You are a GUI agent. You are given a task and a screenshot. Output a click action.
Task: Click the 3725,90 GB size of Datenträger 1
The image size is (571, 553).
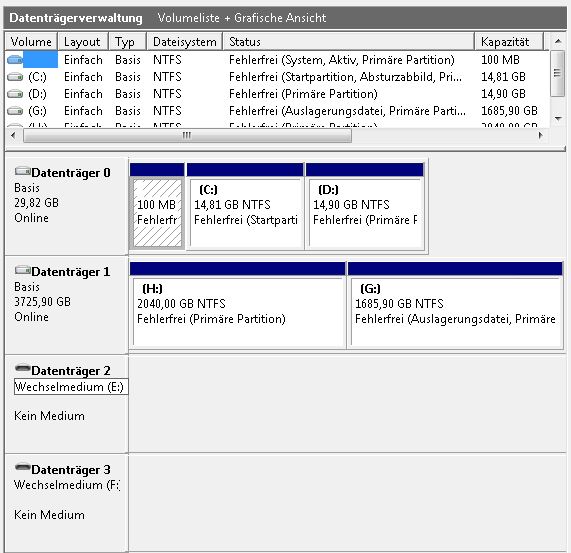coord(43,302)
